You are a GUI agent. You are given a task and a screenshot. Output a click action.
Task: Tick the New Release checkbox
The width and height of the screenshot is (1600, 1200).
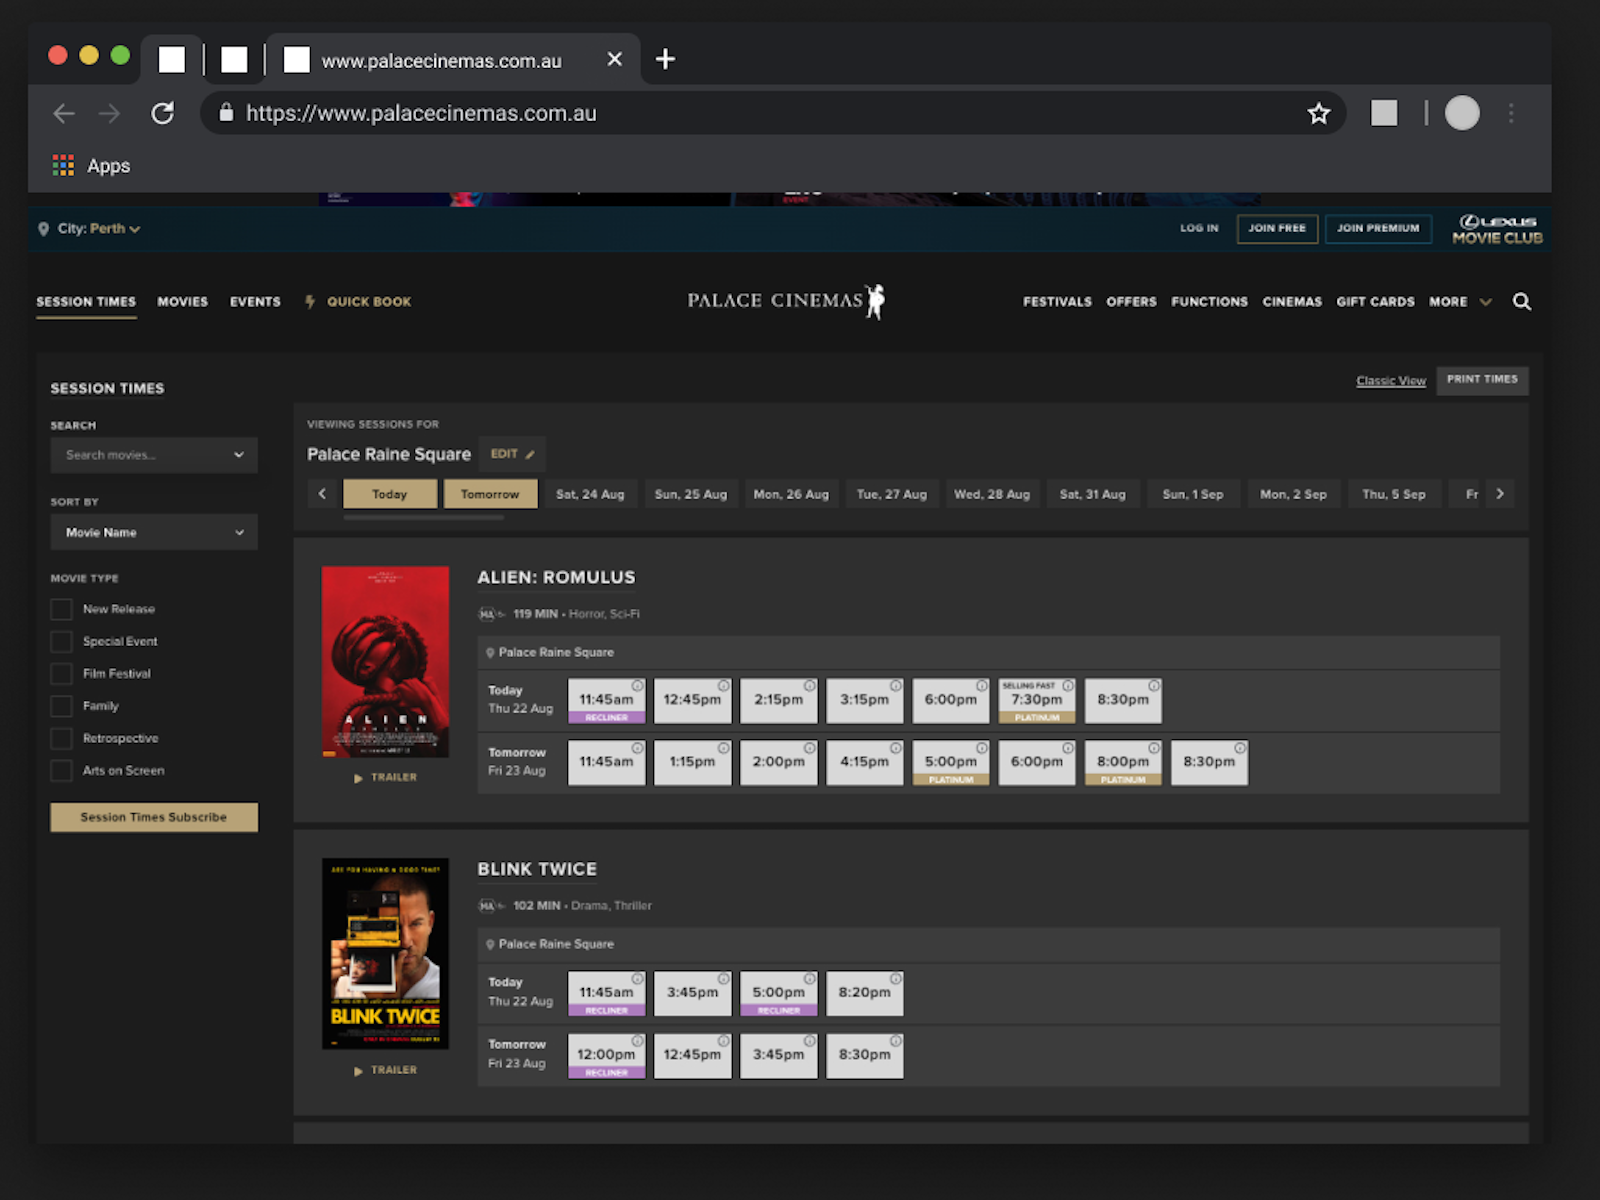click(x=61, y=609)
